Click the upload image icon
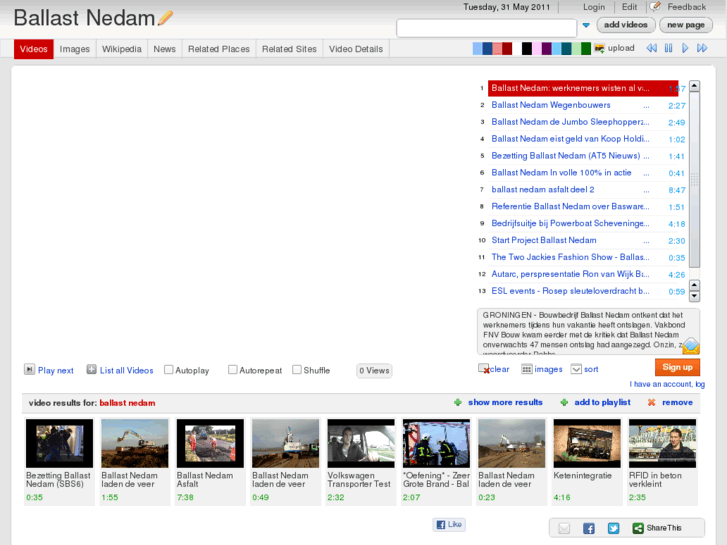Image resolution: width=727 pixels, height=545 pixels. pos(599,48)
